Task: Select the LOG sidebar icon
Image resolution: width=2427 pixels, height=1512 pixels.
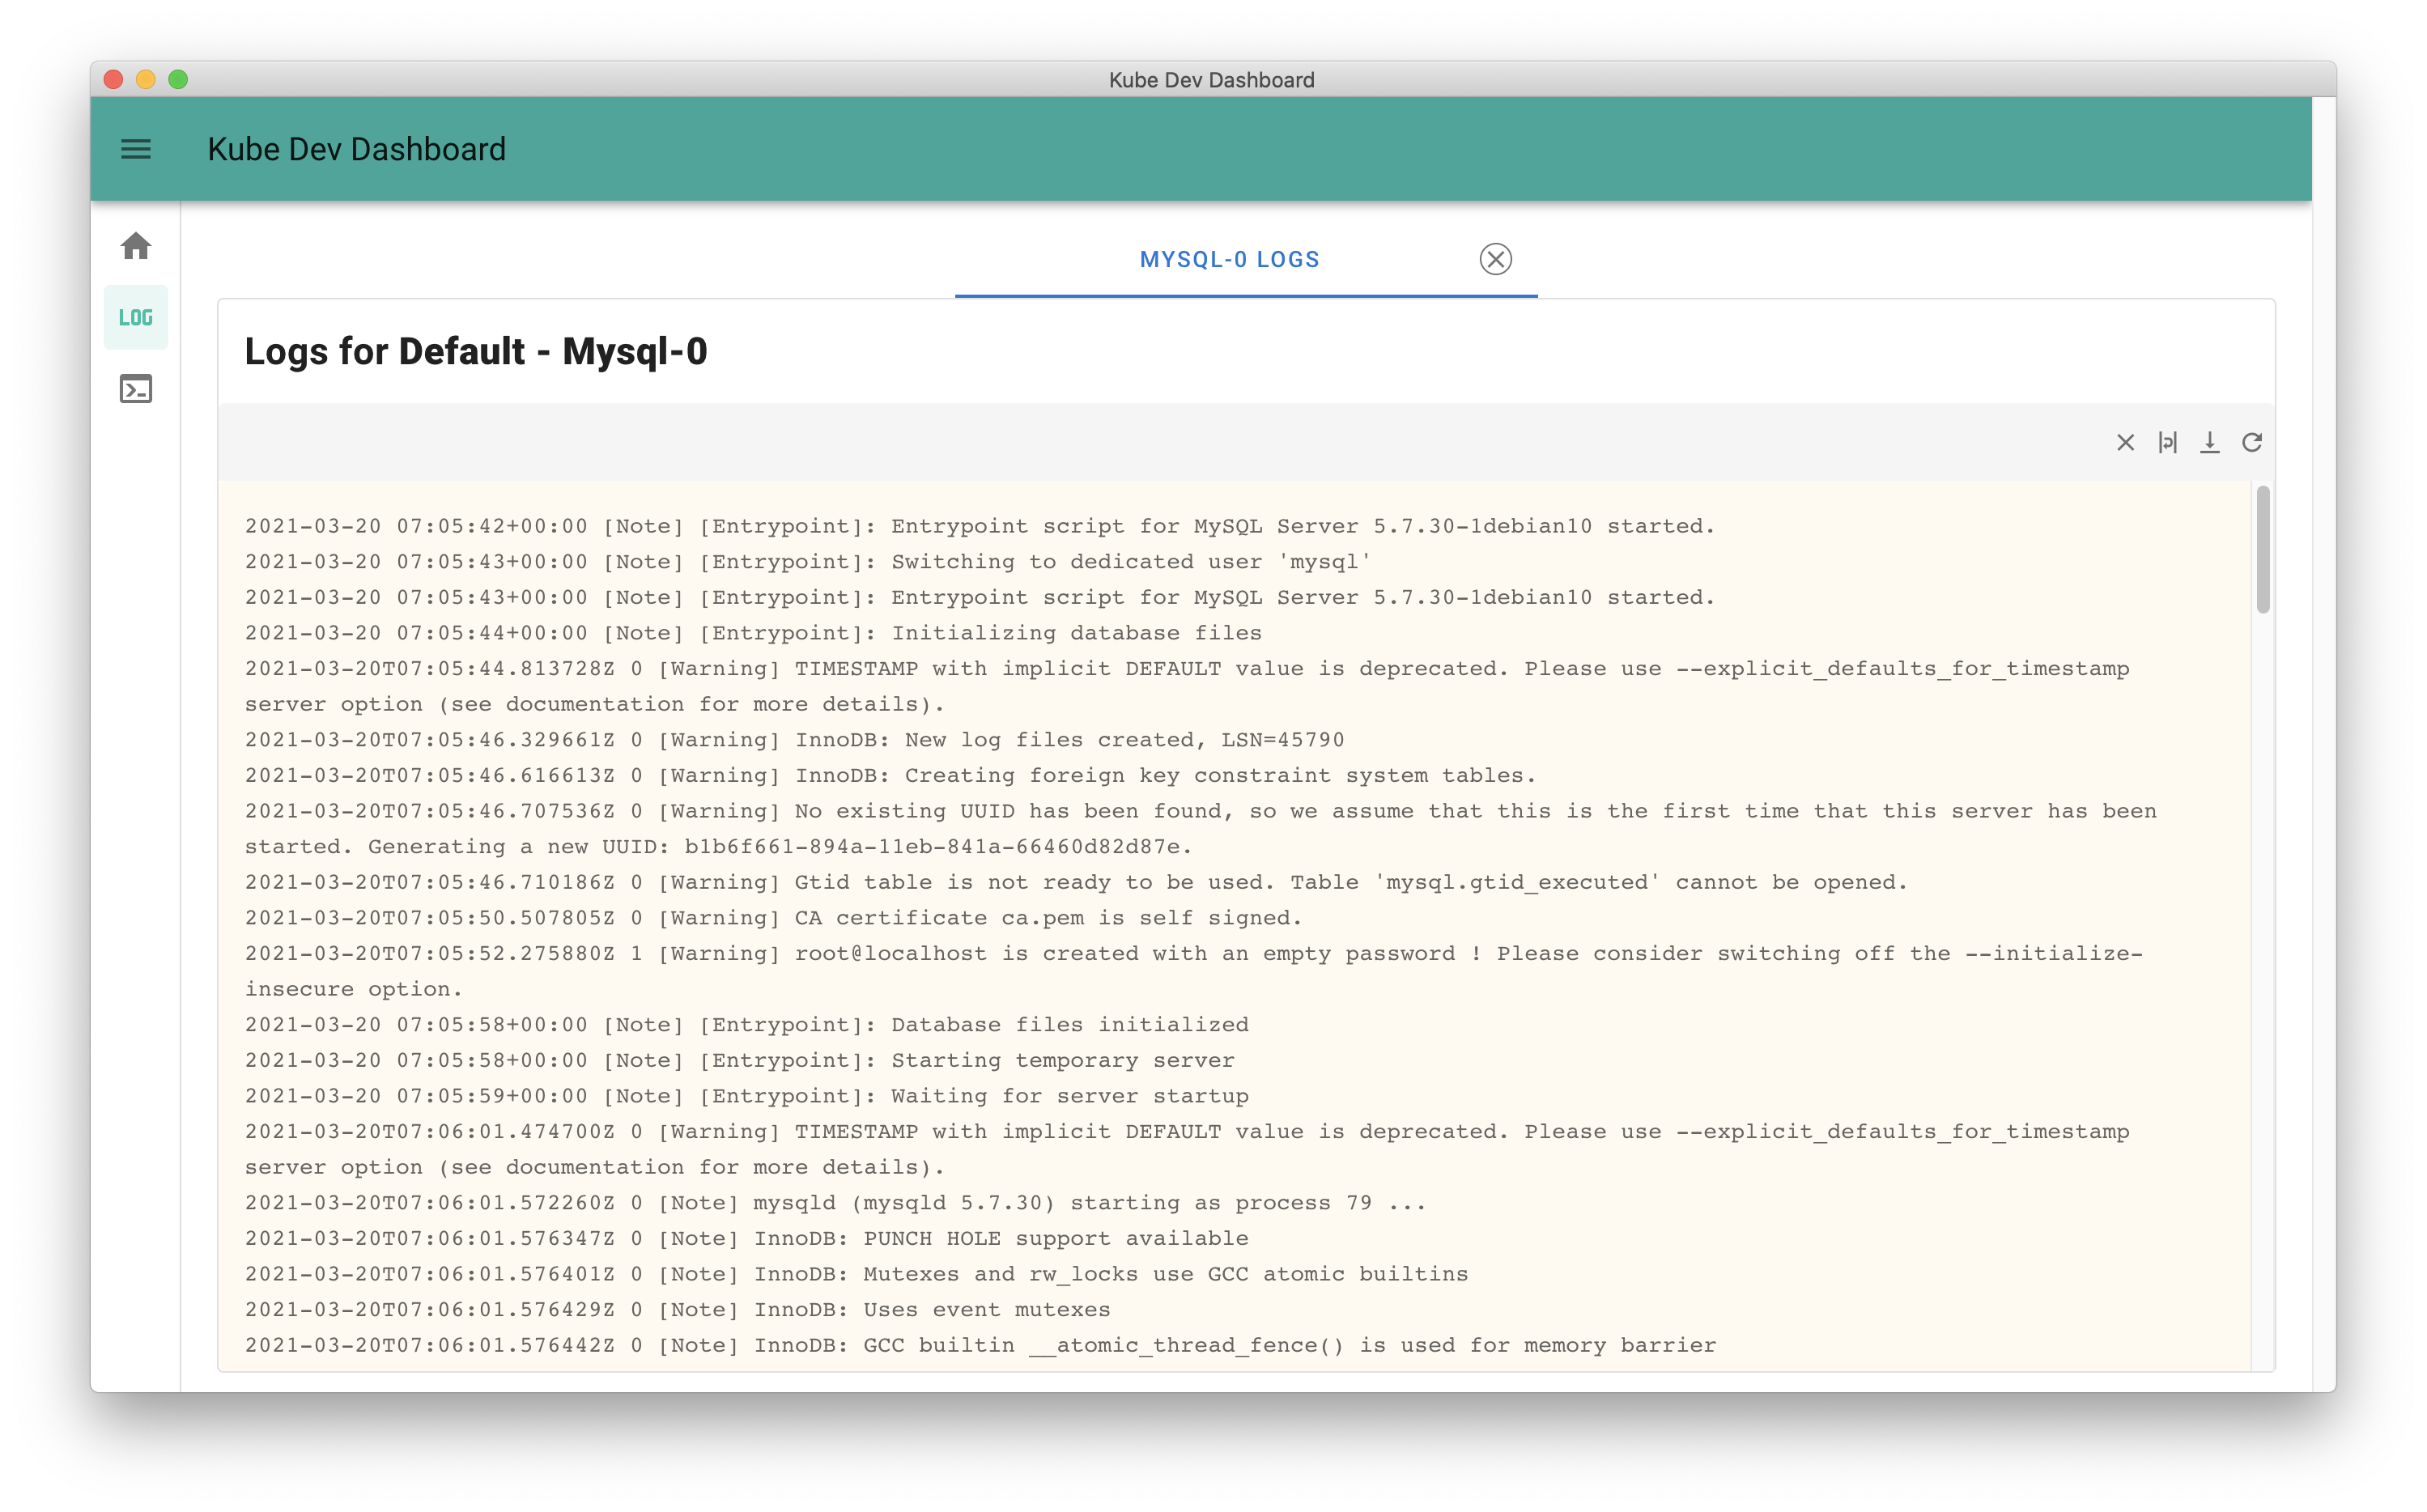Action: (x=136, y=318)
